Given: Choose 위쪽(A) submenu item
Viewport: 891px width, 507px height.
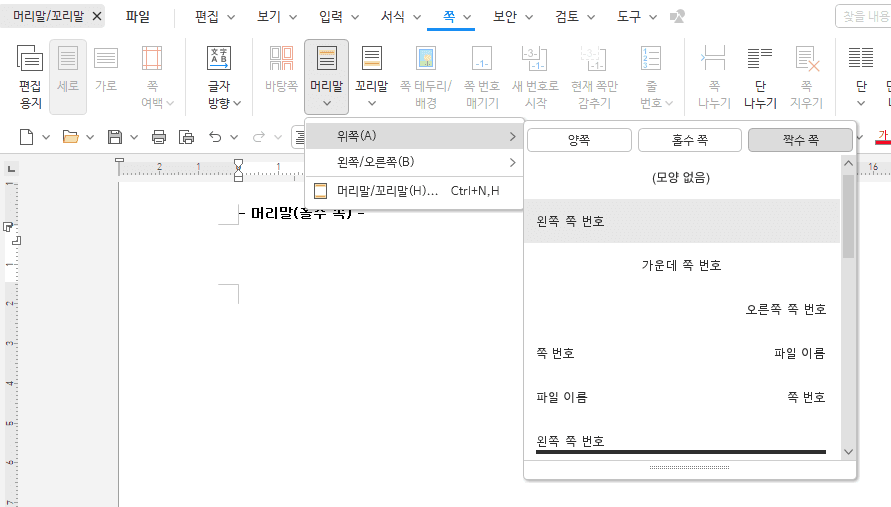Looking at the screenshot, I should 414,136.
